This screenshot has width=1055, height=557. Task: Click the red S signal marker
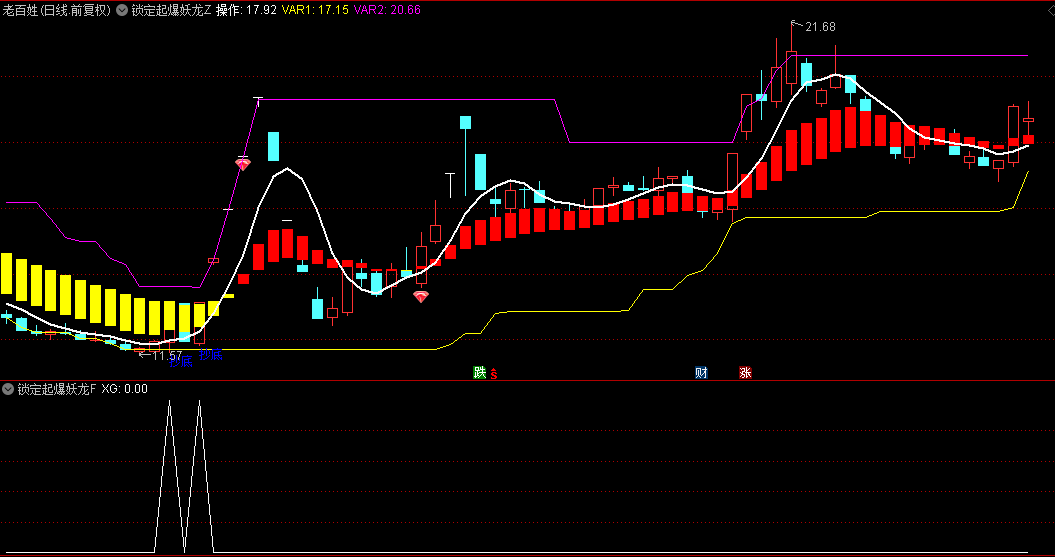tap(494, 373)
